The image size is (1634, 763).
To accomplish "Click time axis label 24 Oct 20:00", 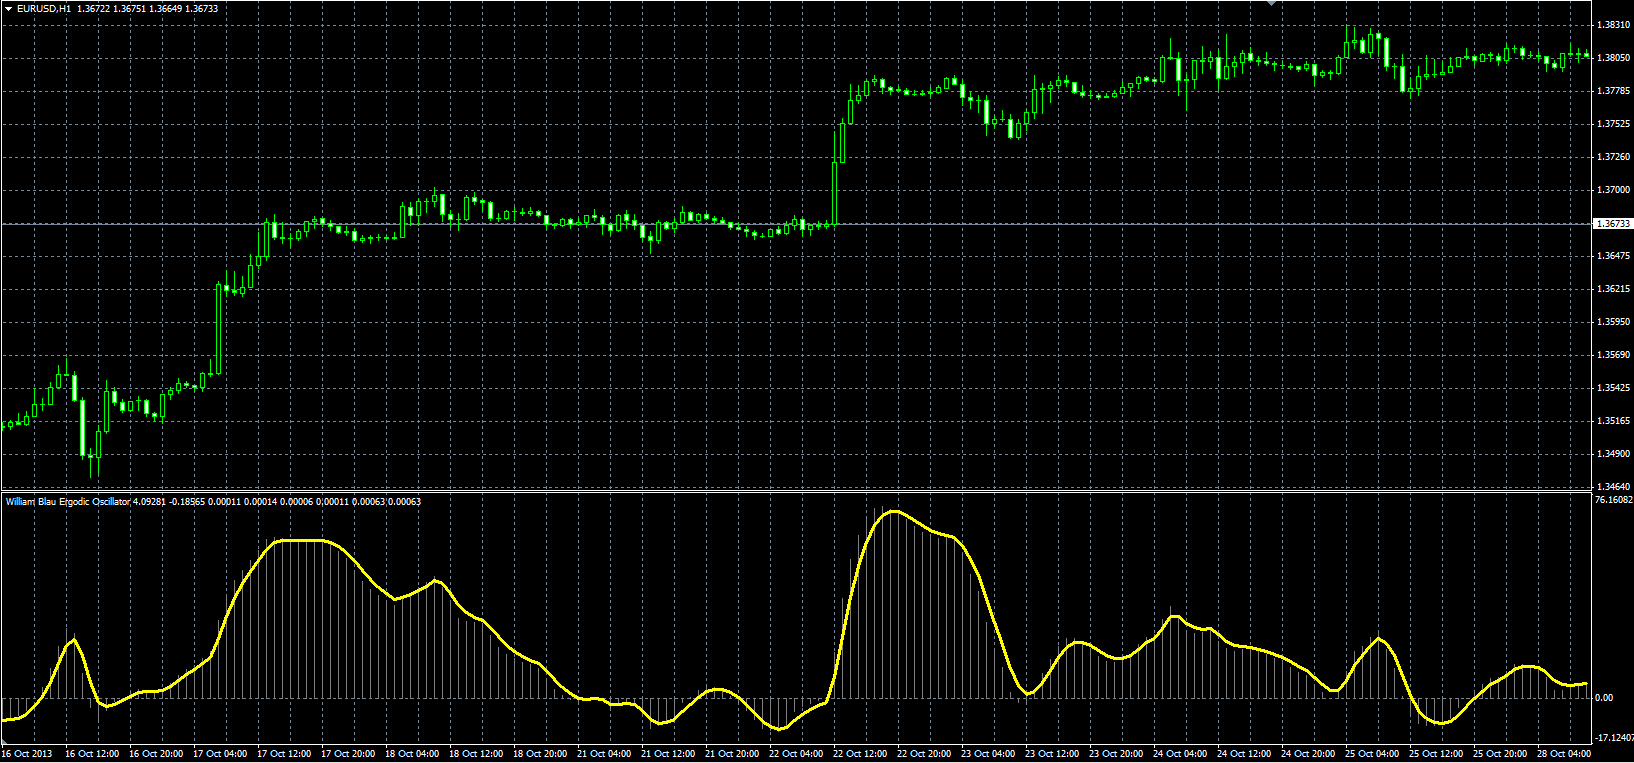I will [1308, 754].
